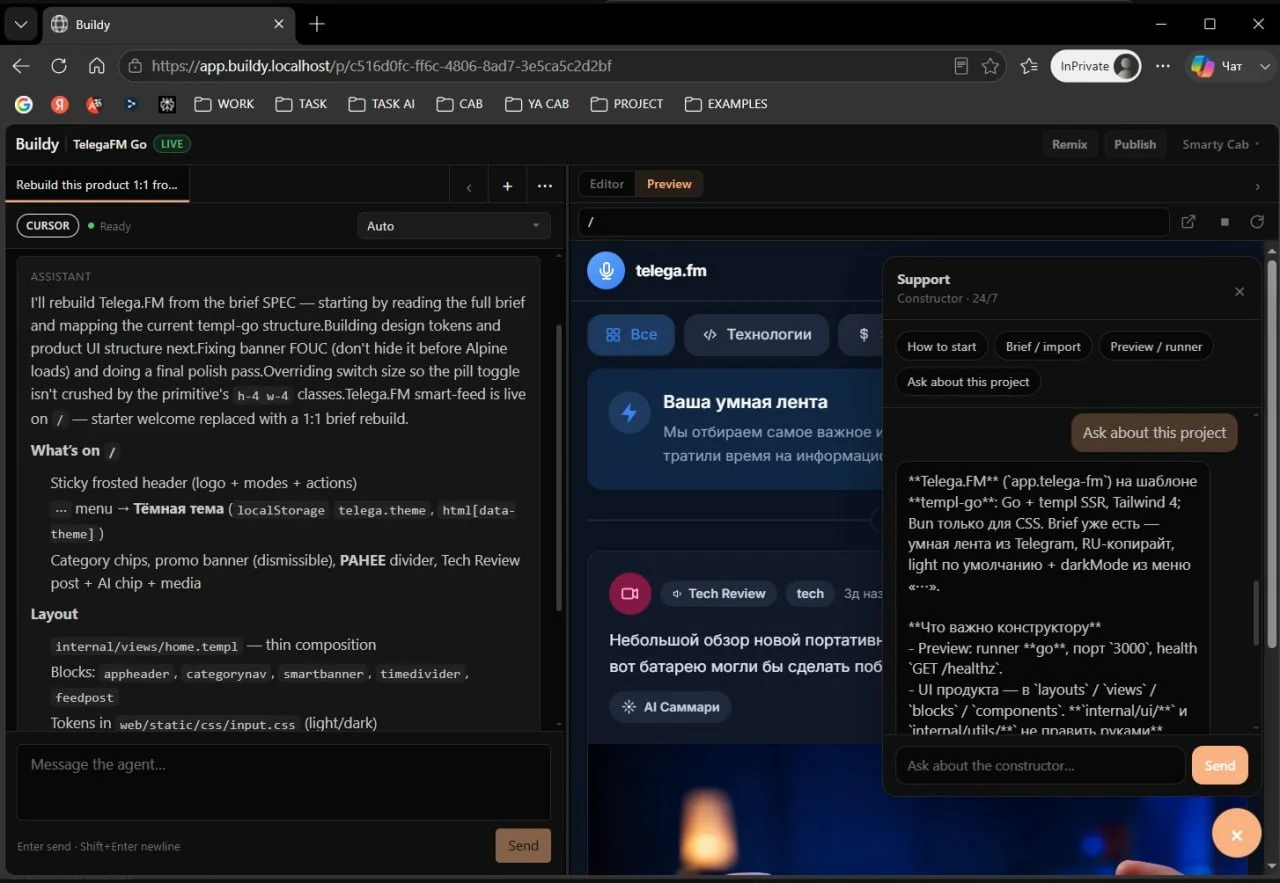Image resolution: width=1280 pixels, height=883 pixels.
Task: Stop the preview runner
Action: tap(1224, 222)
